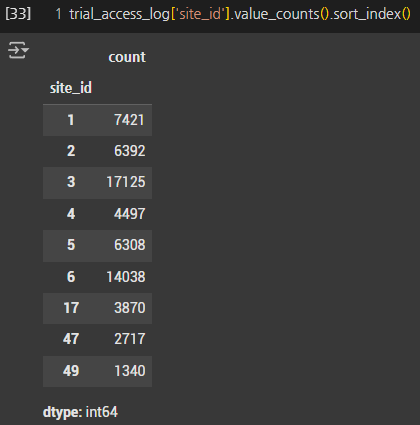
Task: Click the count value 4497
Action: pyautogui.click(x=130, y=214)
